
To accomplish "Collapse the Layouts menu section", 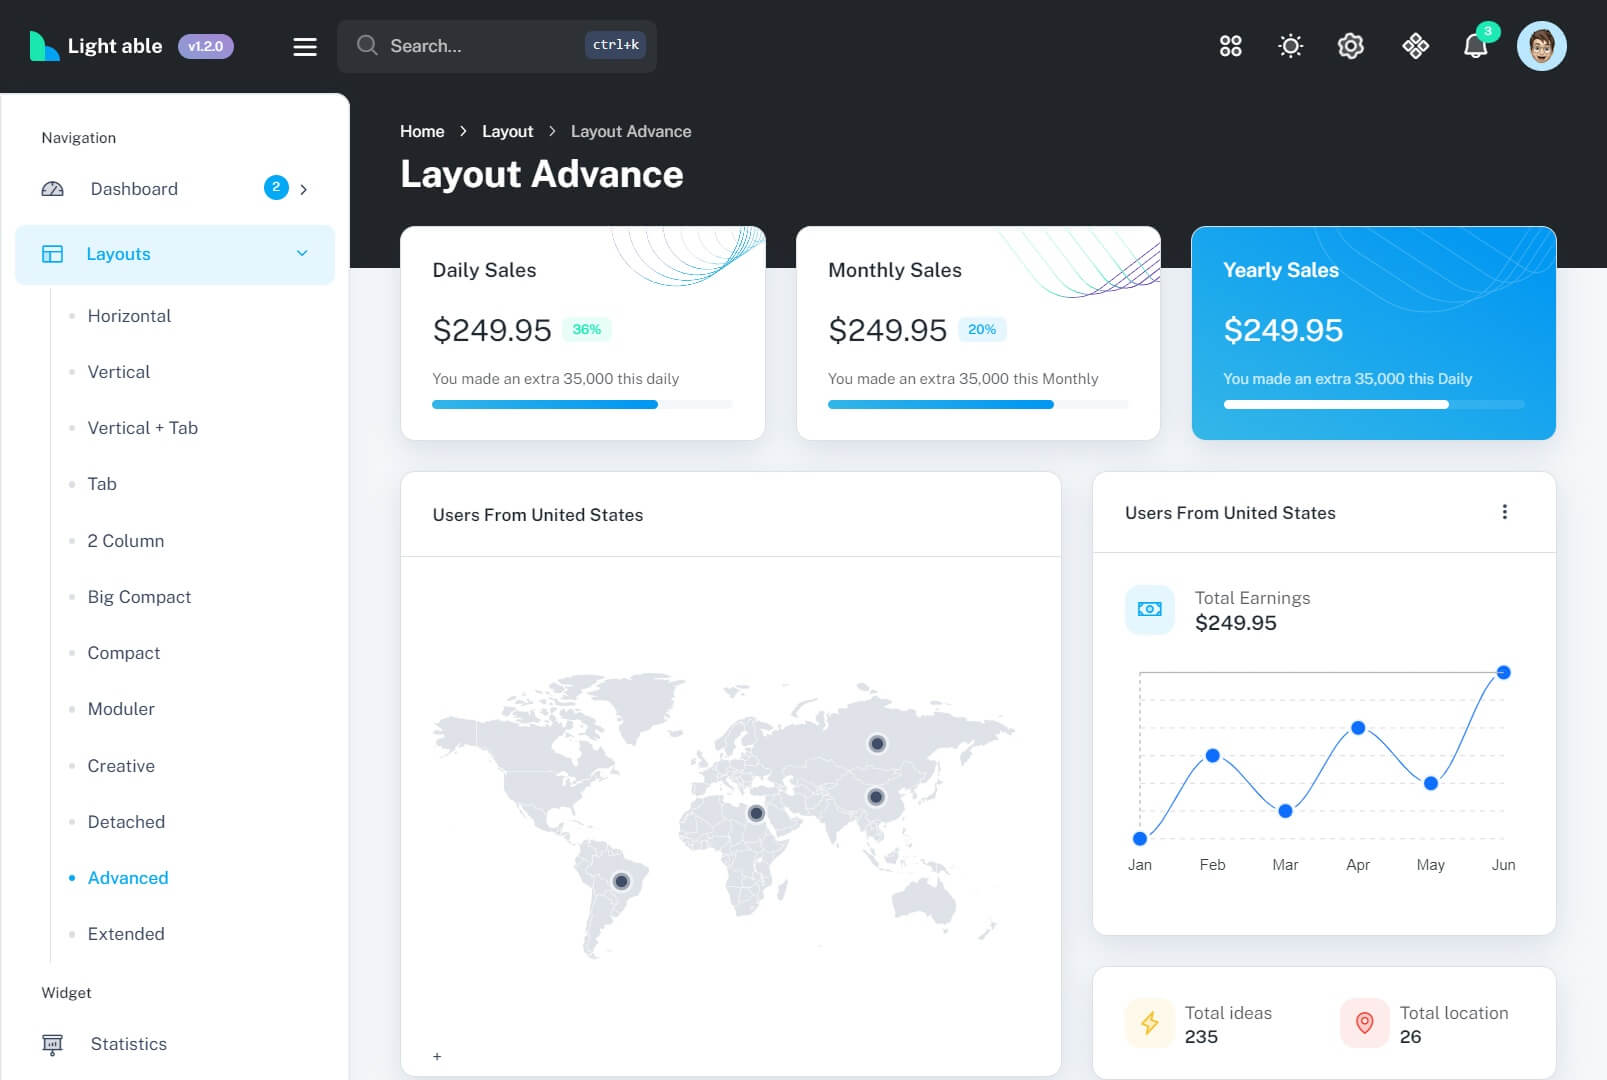I will 302,254.
